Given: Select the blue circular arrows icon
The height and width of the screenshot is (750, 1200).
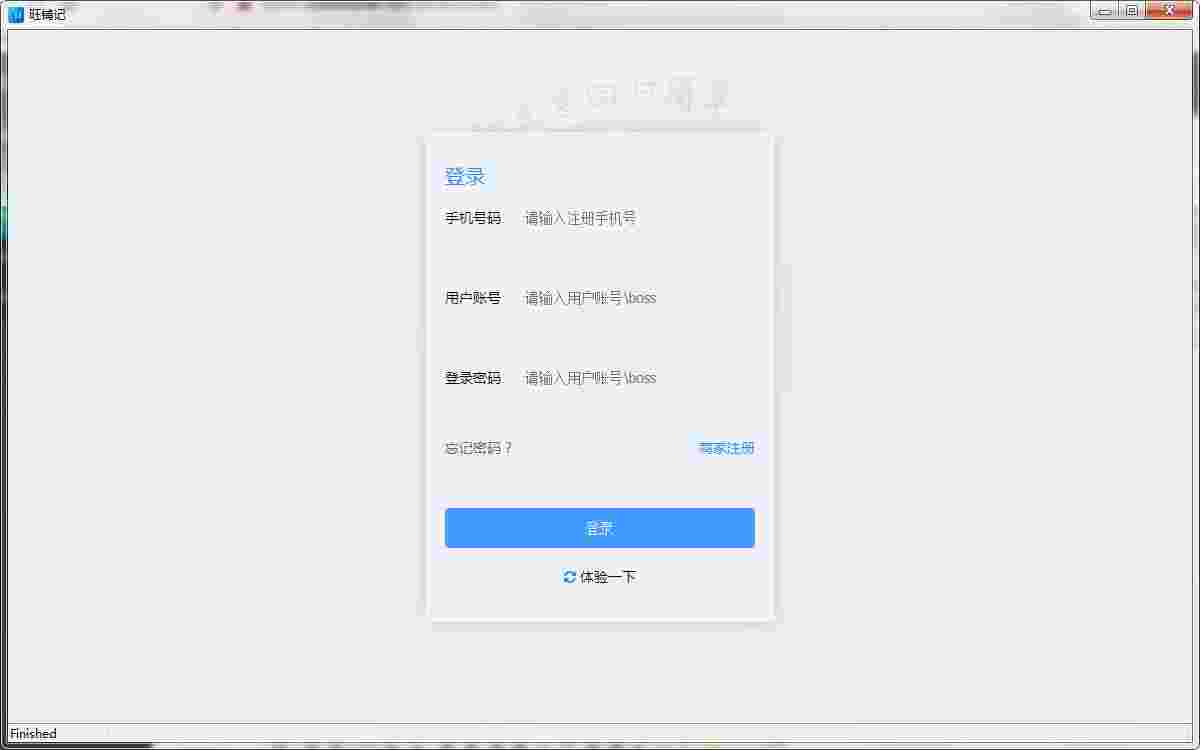Looking at the screenshot, I should [567, 577].
